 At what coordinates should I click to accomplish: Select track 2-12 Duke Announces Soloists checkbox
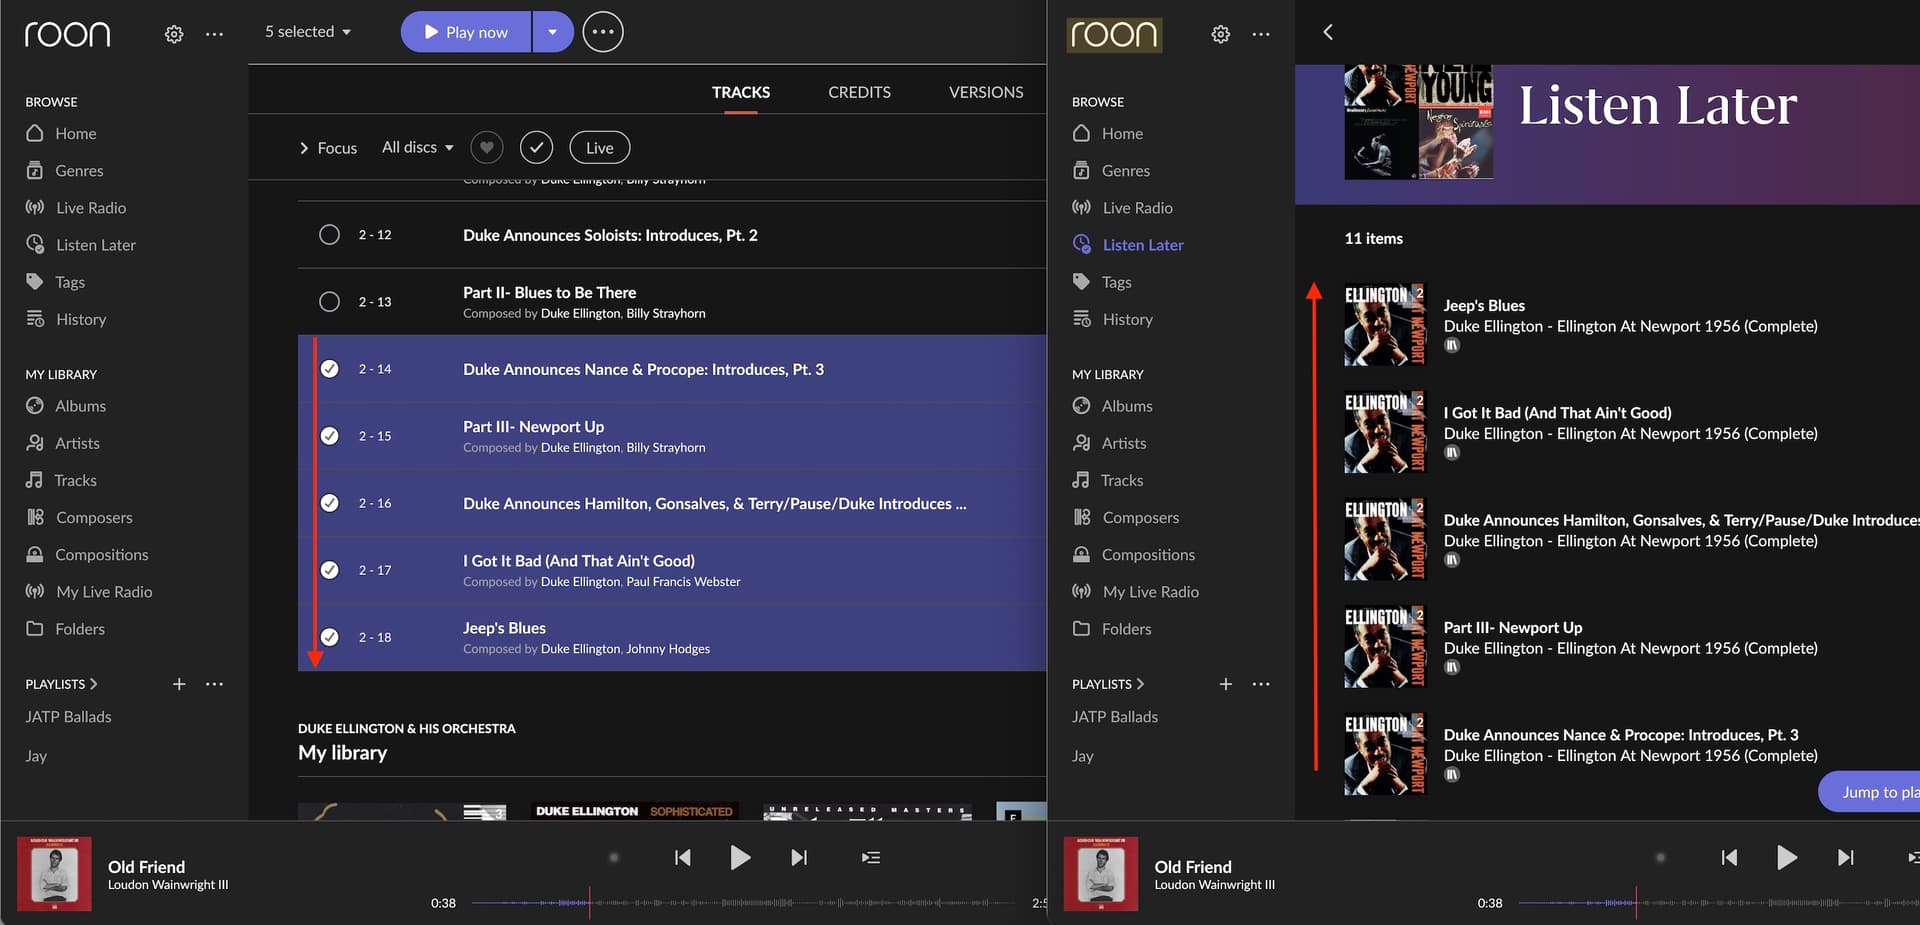(x=329, y=235)
